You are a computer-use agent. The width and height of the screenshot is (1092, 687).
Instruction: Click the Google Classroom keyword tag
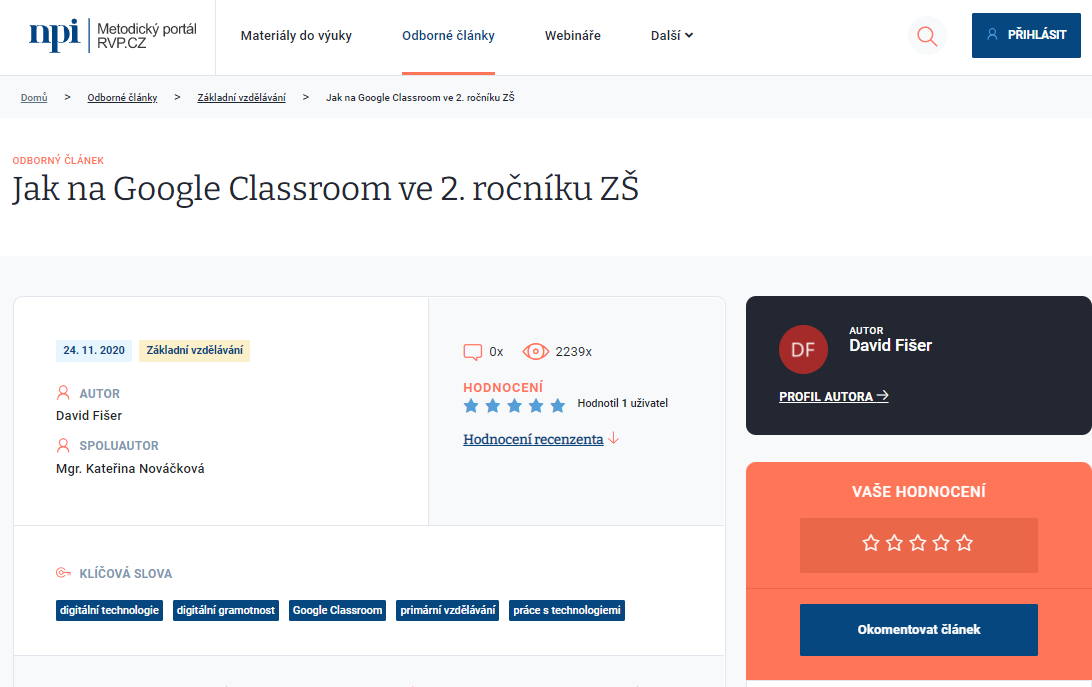point(337,610)
